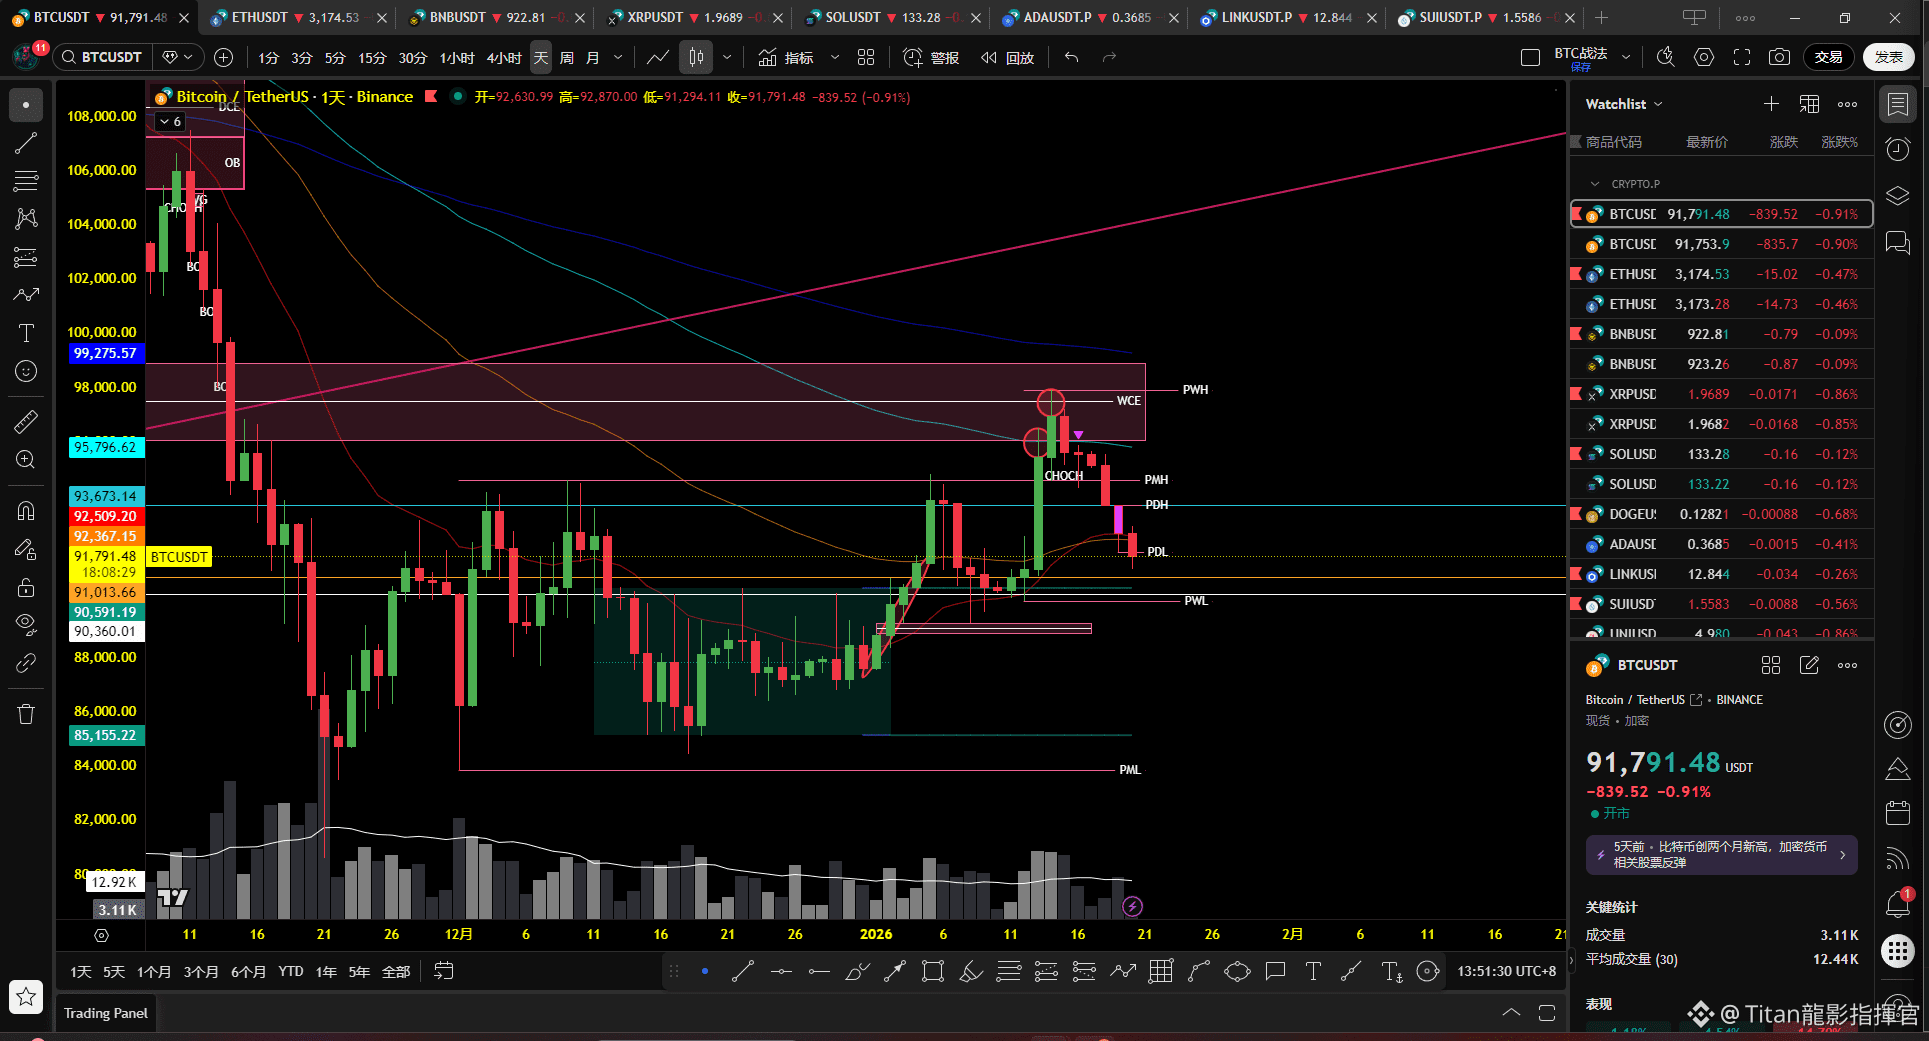Open notifications bell in right sidebar
Viewport: 1929px width, 1041px height.
tap(1897, 904)
